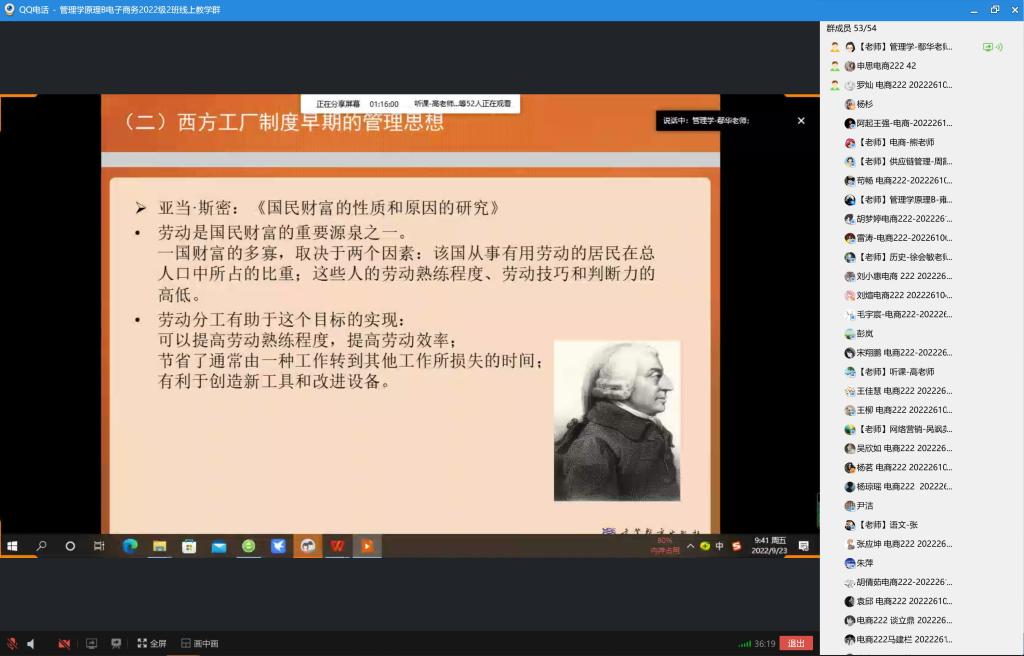This screenshot has width=1024, height=656.
Task: Click the Windows Start button
Action: click(x=12, y=546)
